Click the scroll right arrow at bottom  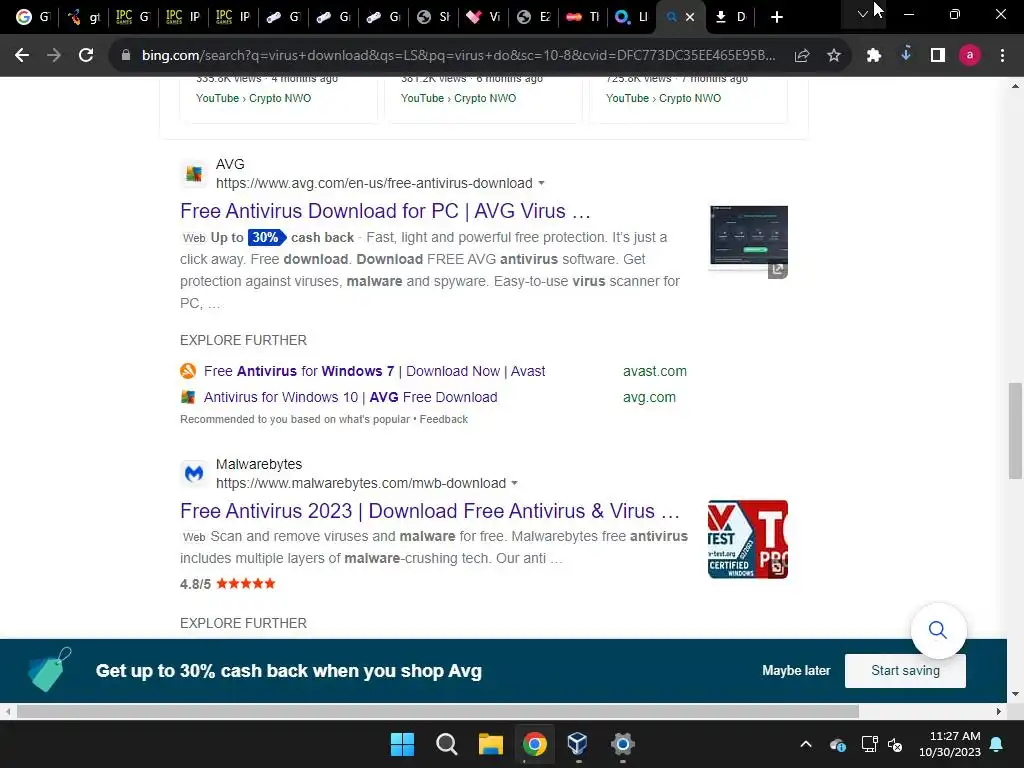click(x=999, y=711)
